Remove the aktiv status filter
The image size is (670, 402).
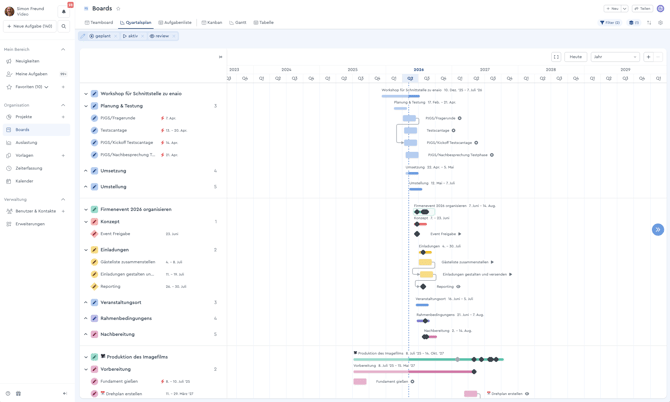[142, 36]
